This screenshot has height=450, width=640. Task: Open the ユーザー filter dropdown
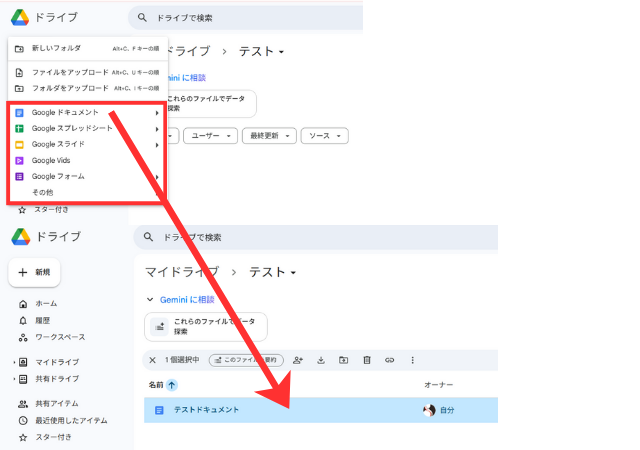214,135
